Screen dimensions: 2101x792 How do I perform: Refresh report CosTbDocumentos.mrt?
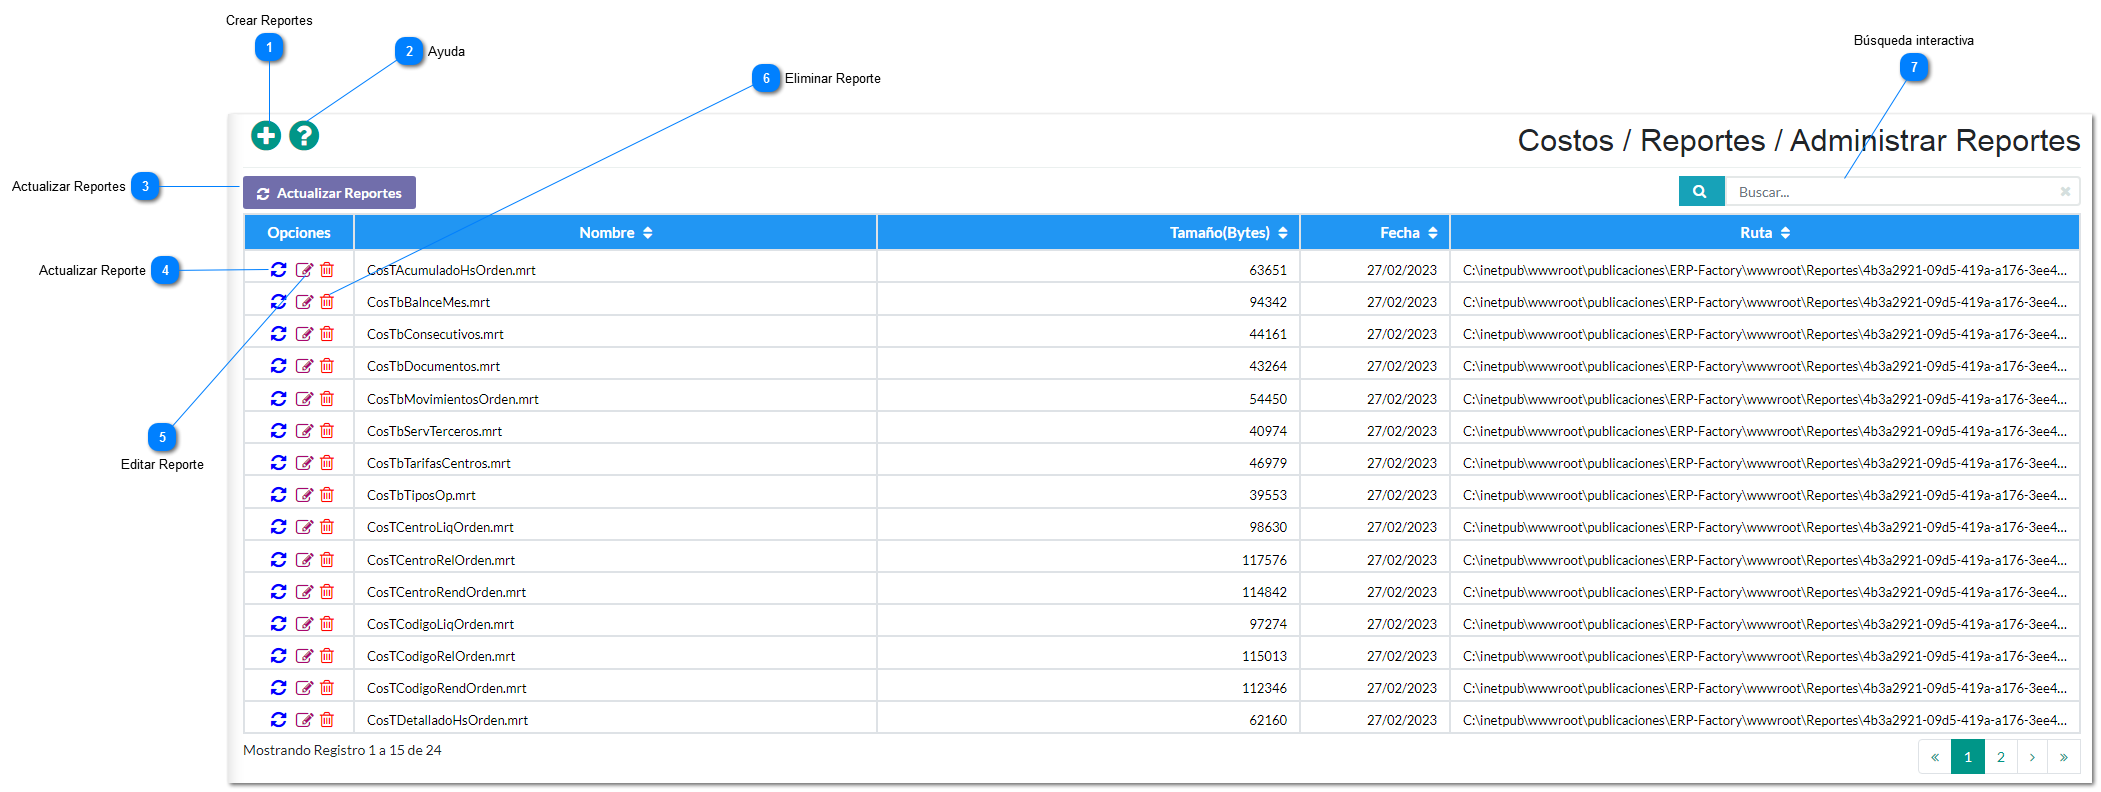click(279, 366)
